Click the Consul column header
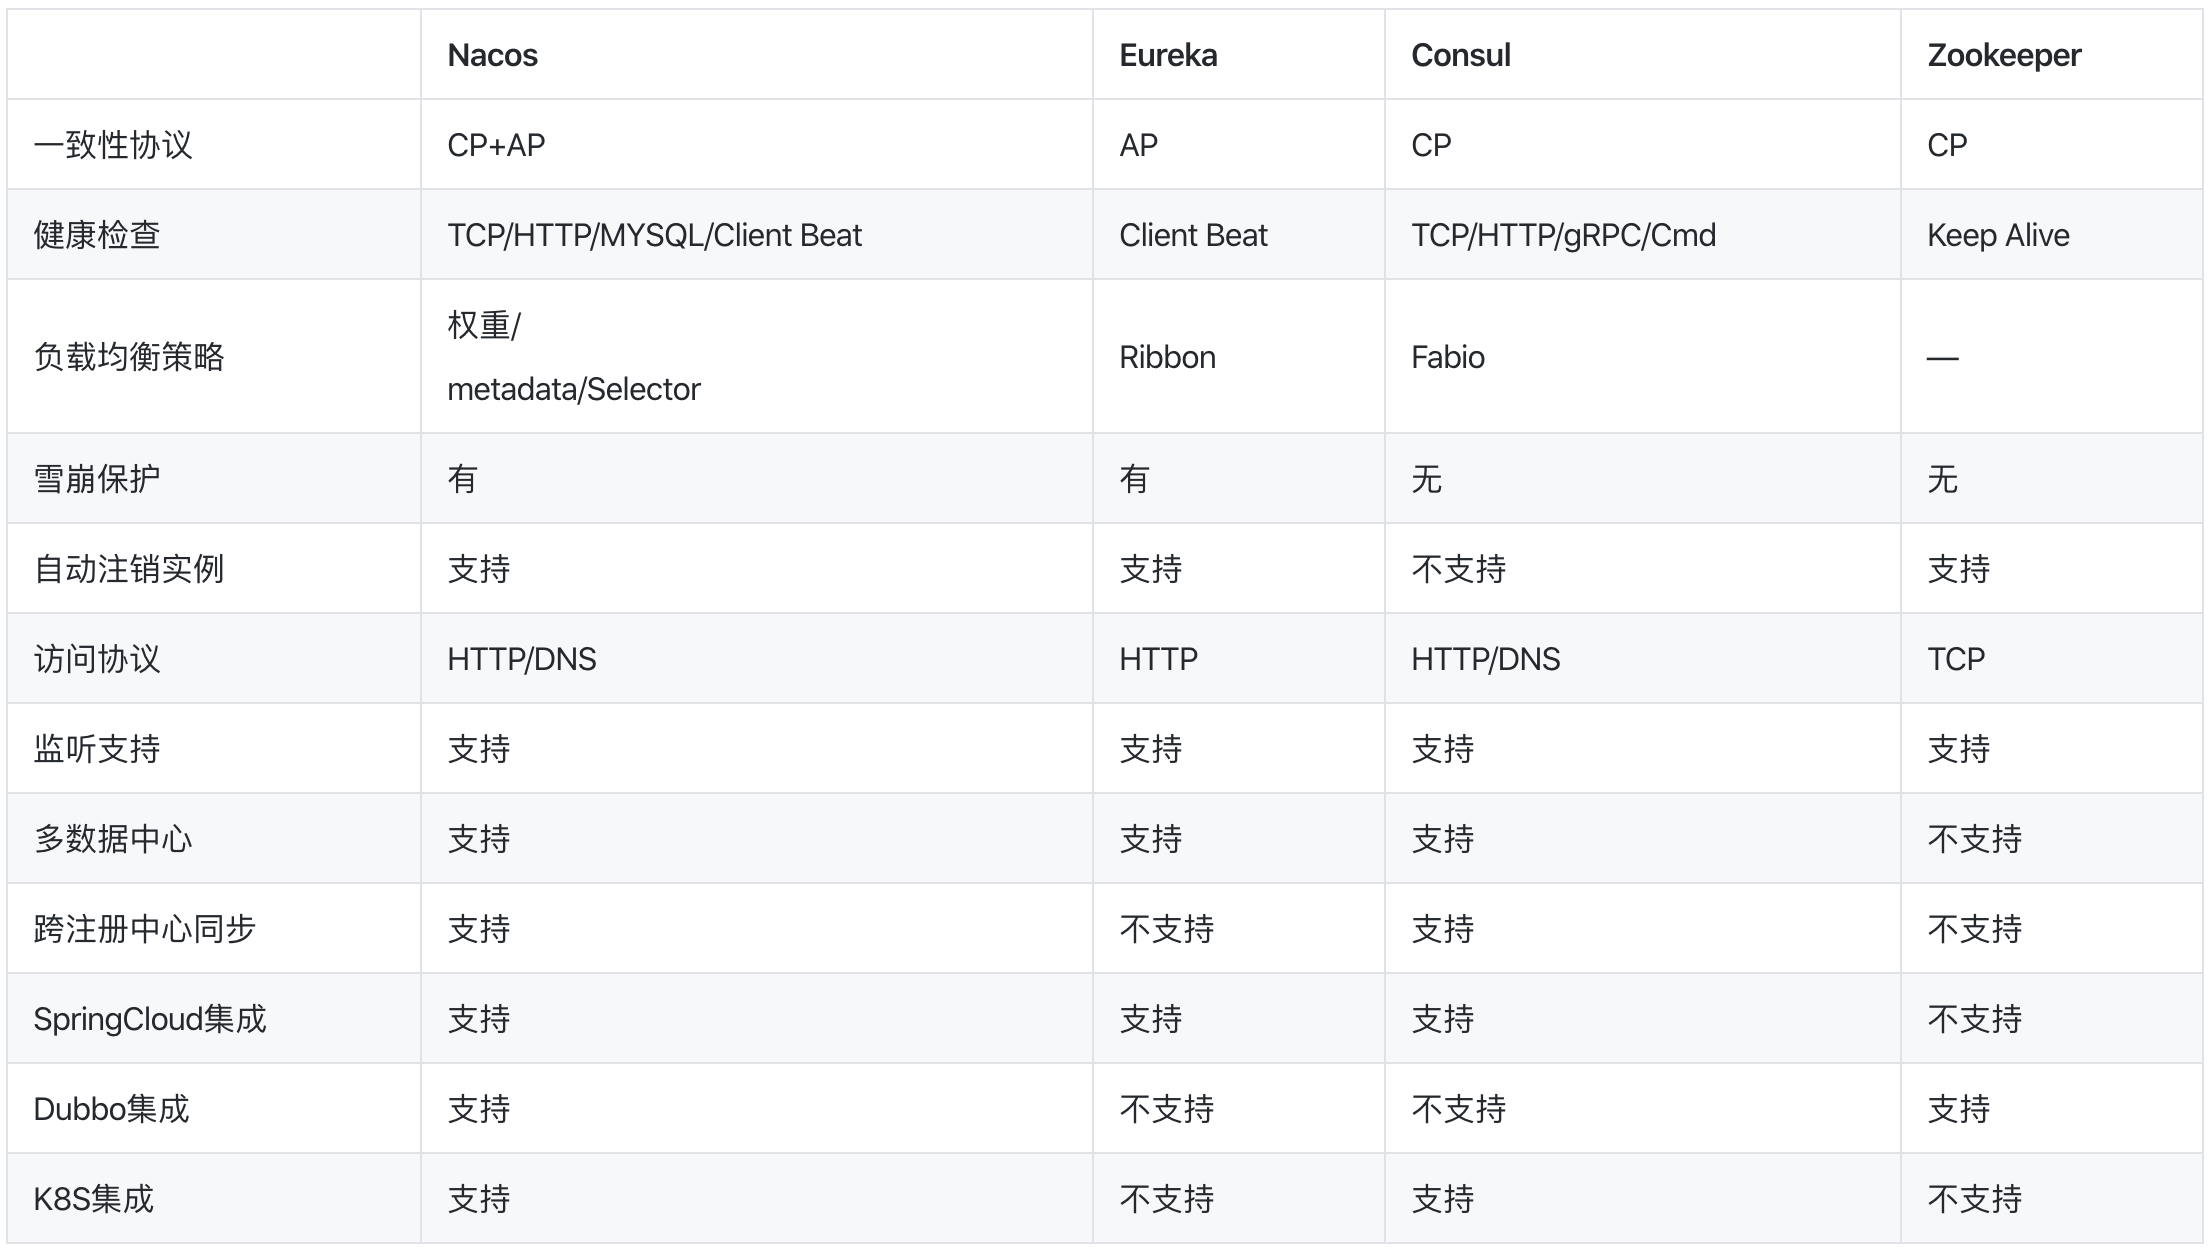The image size is (2210, 1250). pyautogui.click(x=1460, y=55)
